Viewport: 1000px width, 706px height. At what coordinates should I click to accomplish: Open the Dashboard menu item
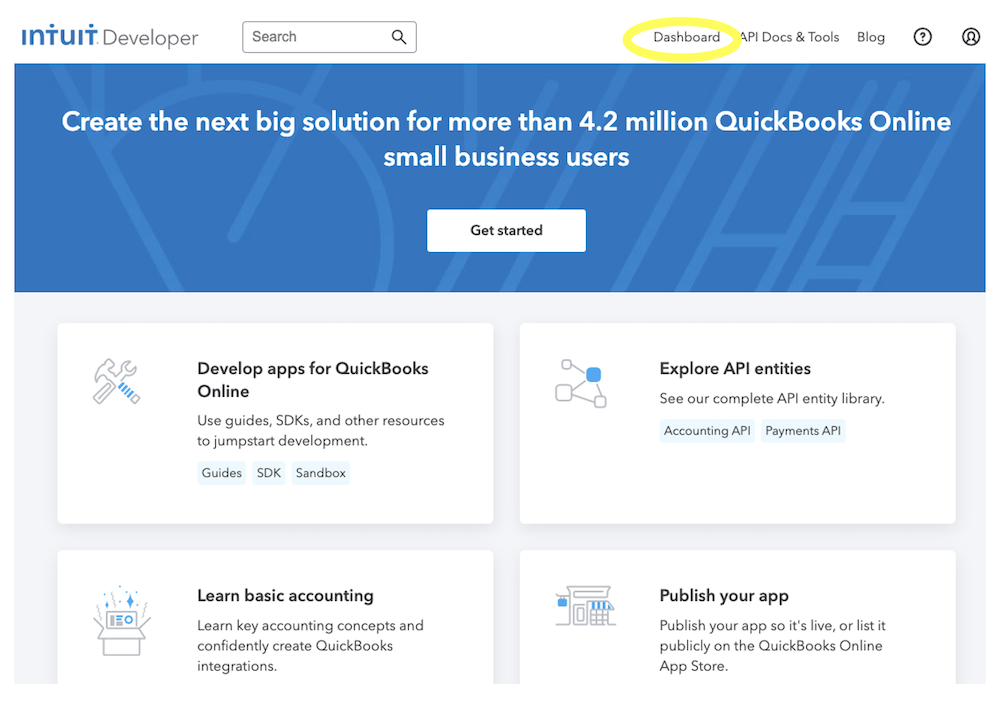click(686, 37)
